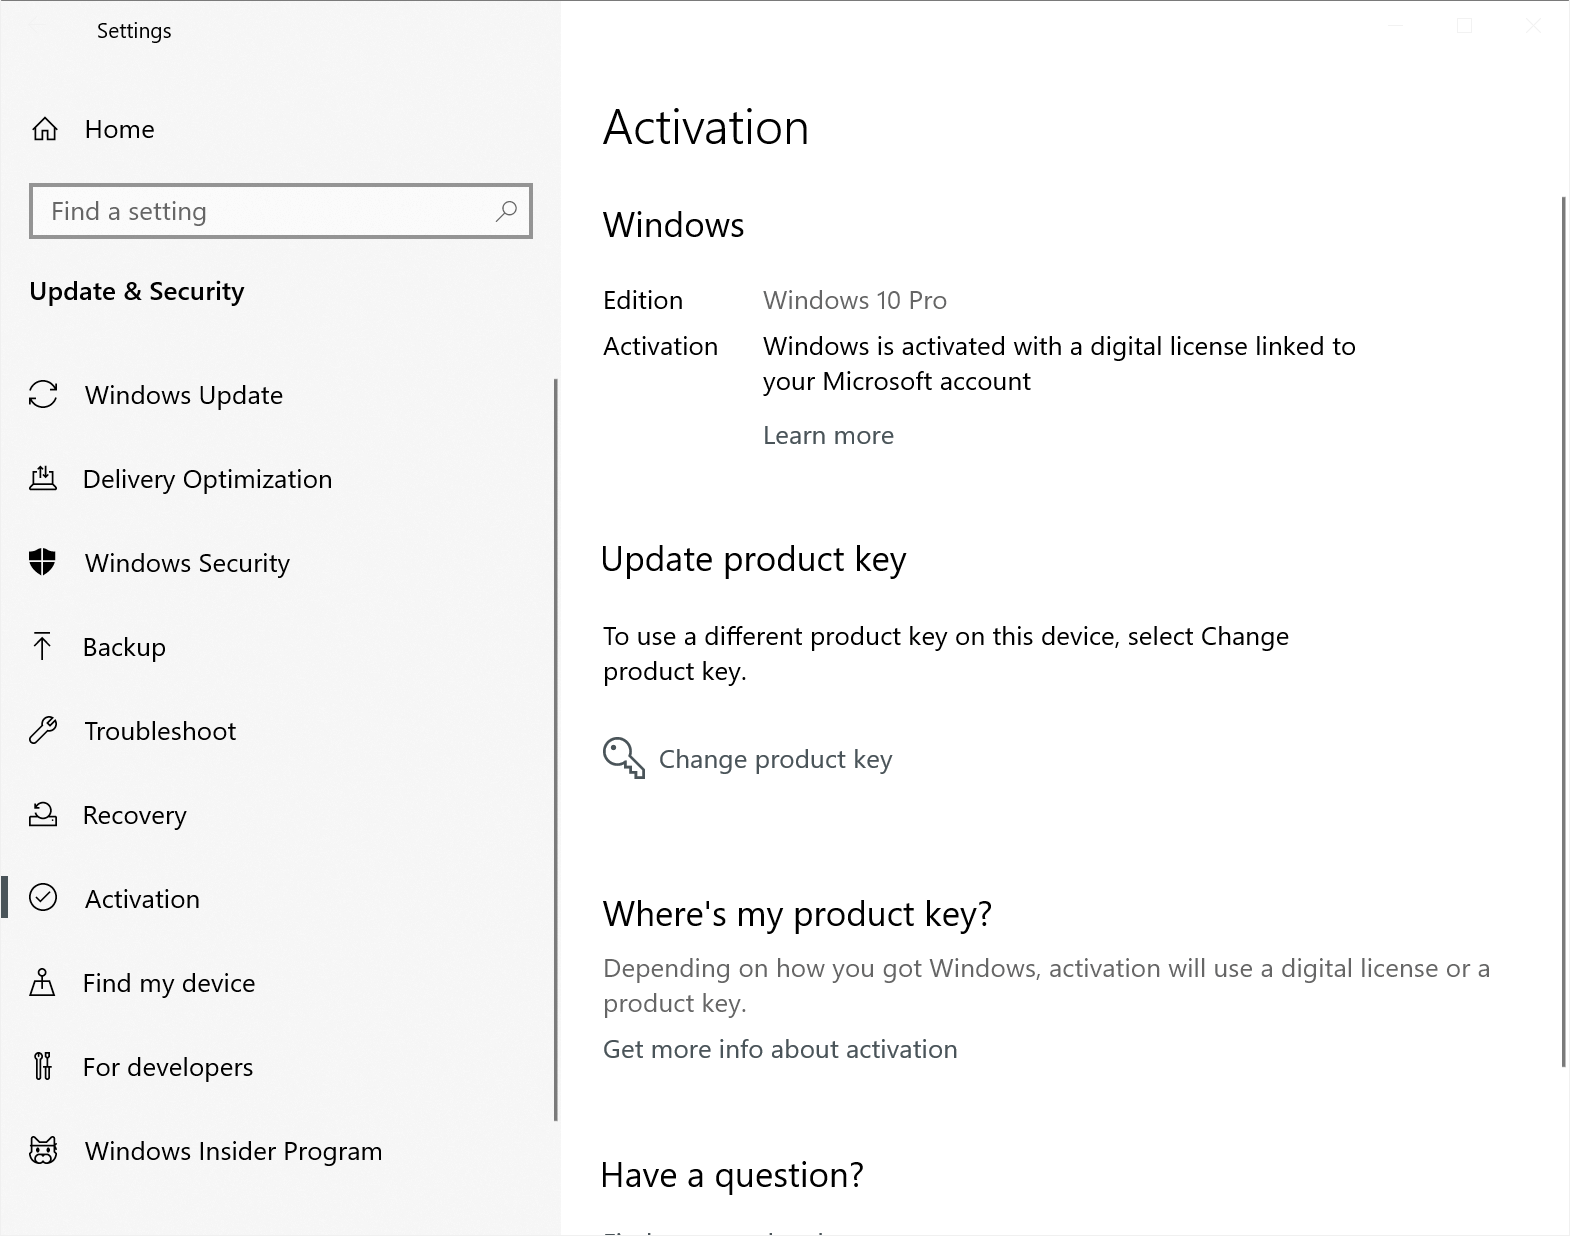Click the Activation checkmark circle icon
This screenshot has width=1570, height=1236.
(43, 898)
